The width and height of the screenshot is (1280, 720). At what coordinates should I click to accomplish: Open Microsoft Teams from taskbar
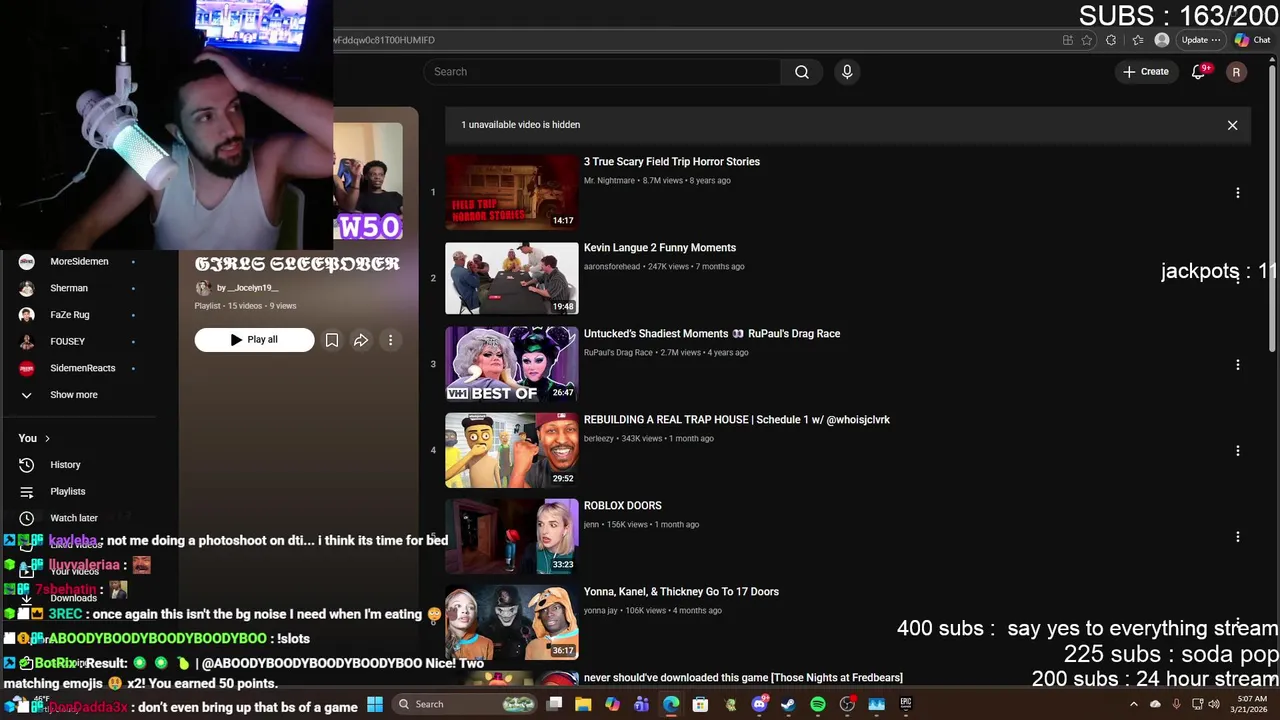click(x=641, y=704)
